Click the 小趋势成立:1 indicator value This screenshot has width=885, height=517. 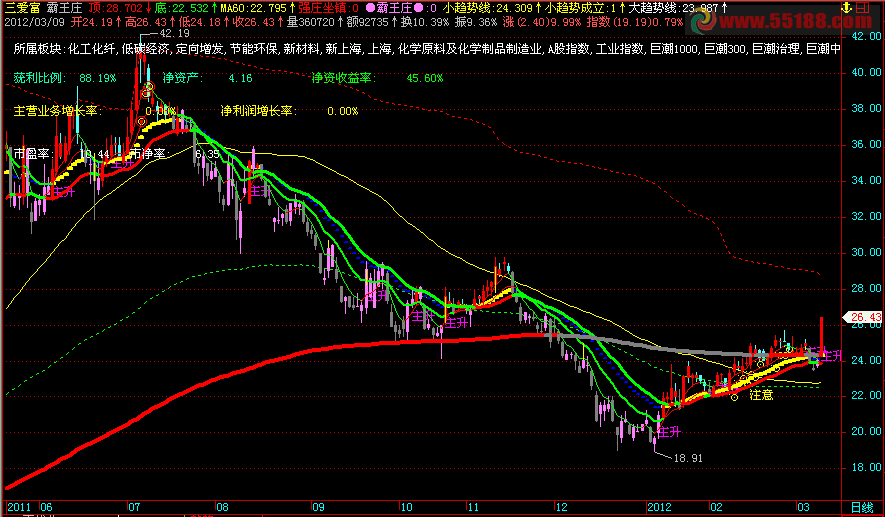[x=580, y=8]
